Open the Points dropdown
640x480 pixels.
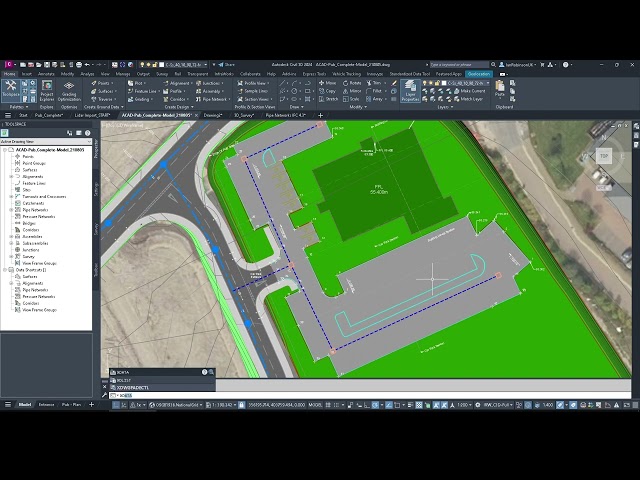[x=101, y=83]
